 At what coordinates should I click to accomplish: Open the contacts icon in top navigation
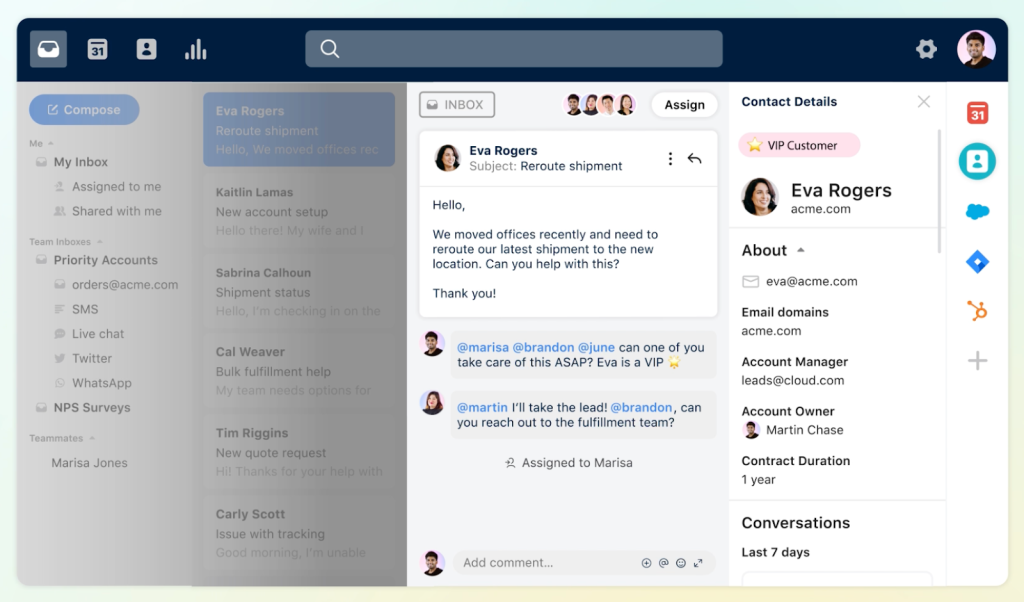(147, 49)
